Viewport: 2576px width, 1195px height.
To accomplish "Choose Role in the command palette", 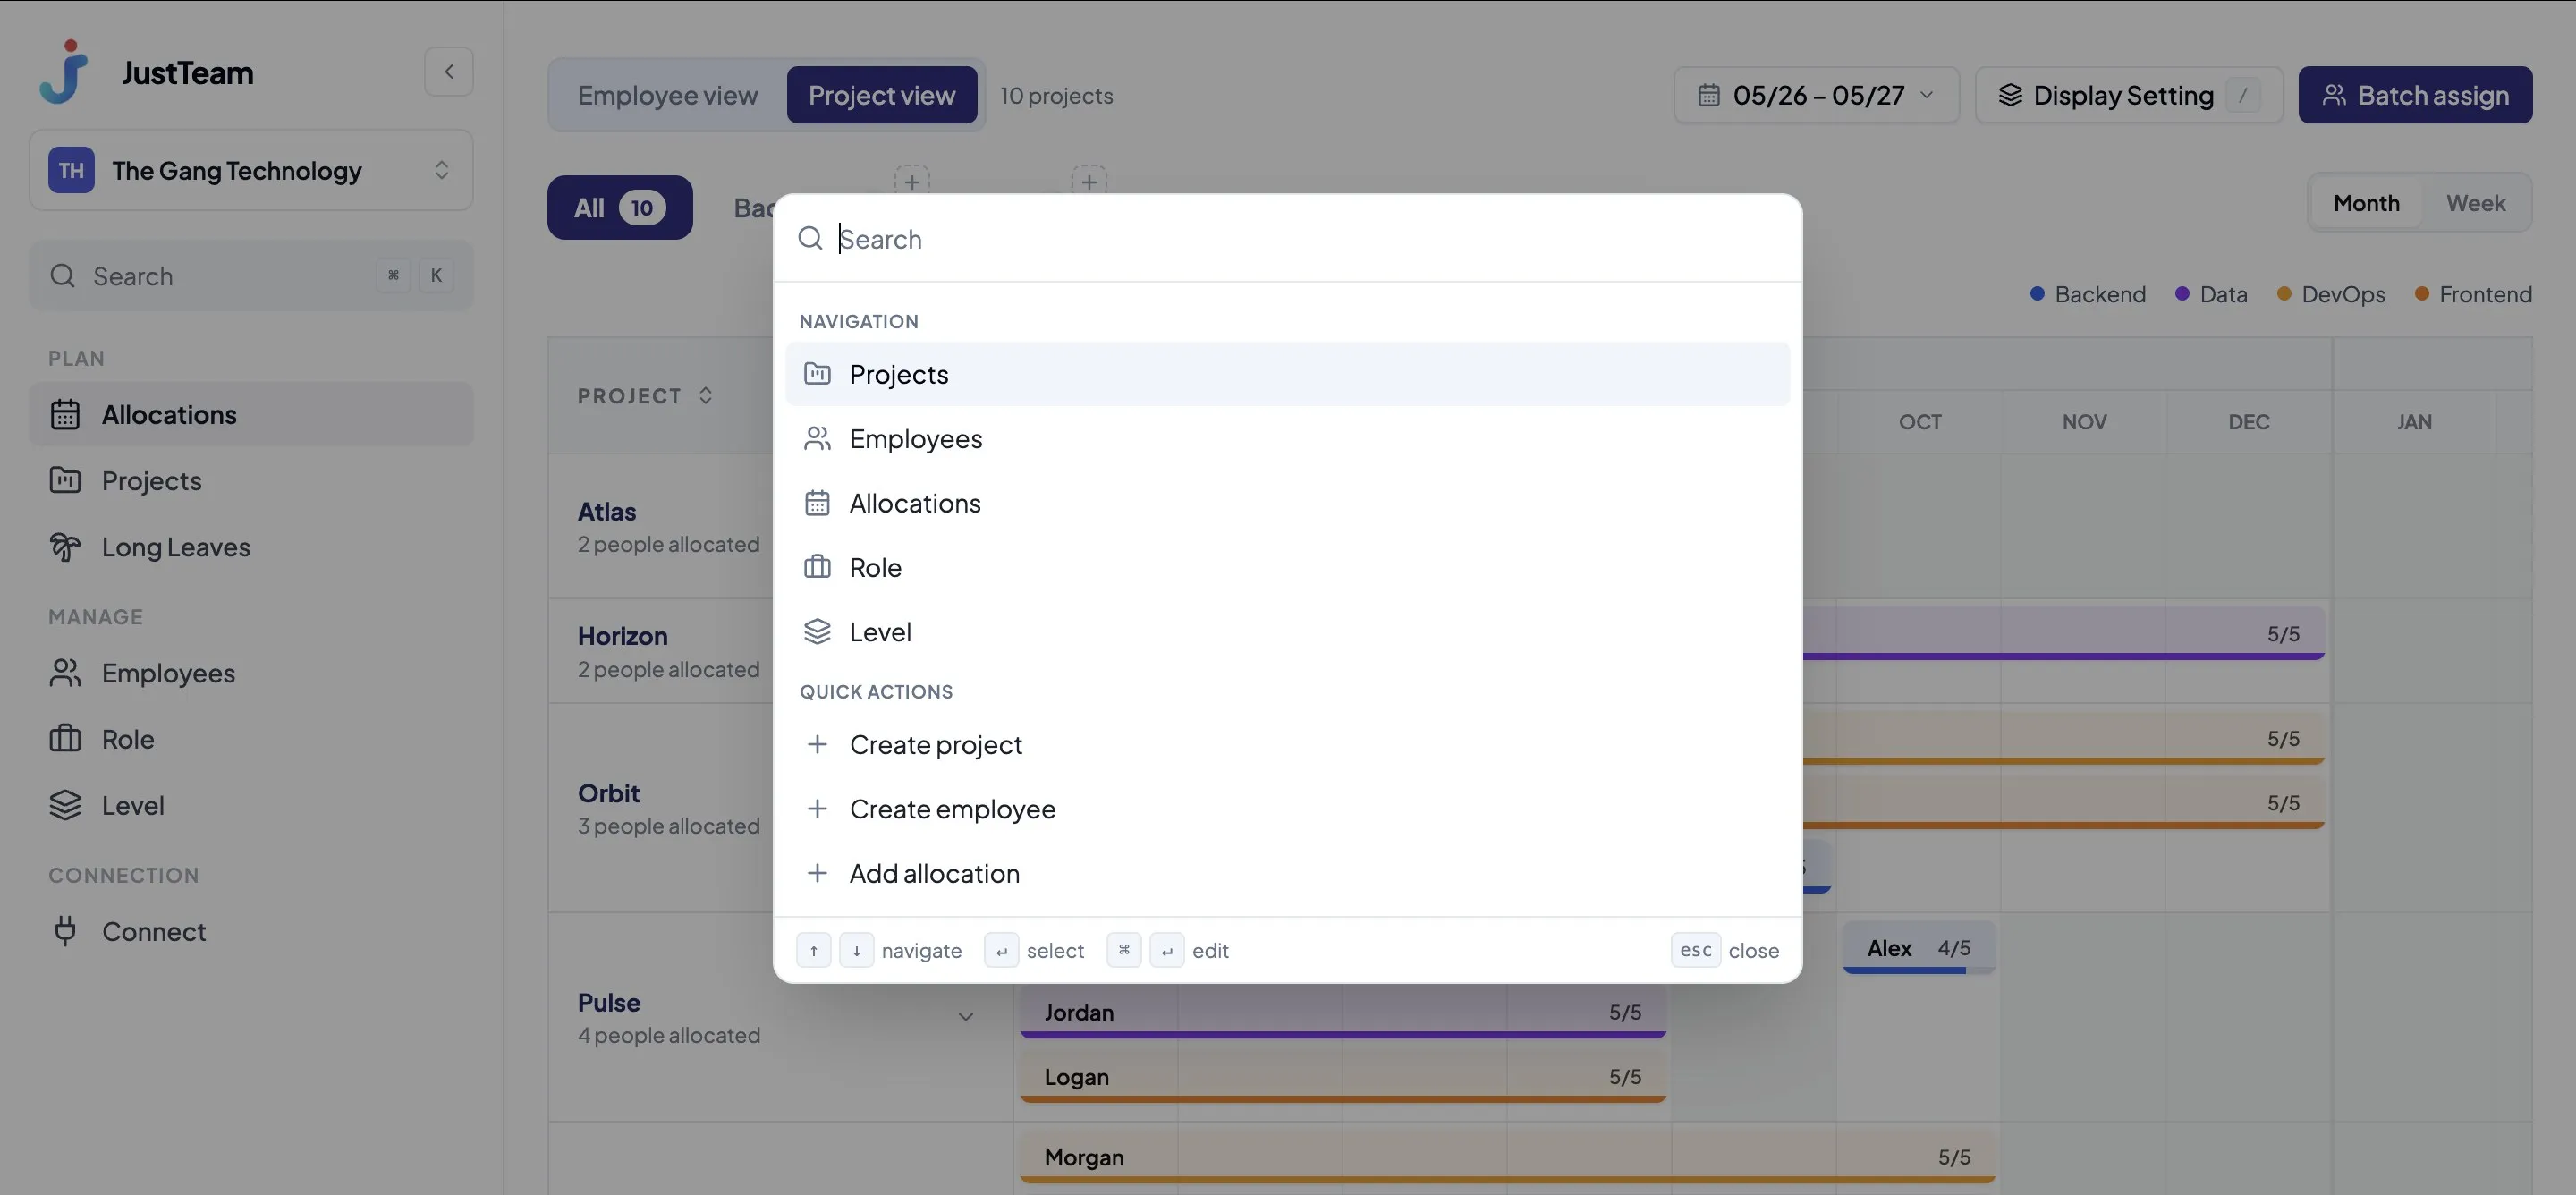I will click(x=1287, y=567).
